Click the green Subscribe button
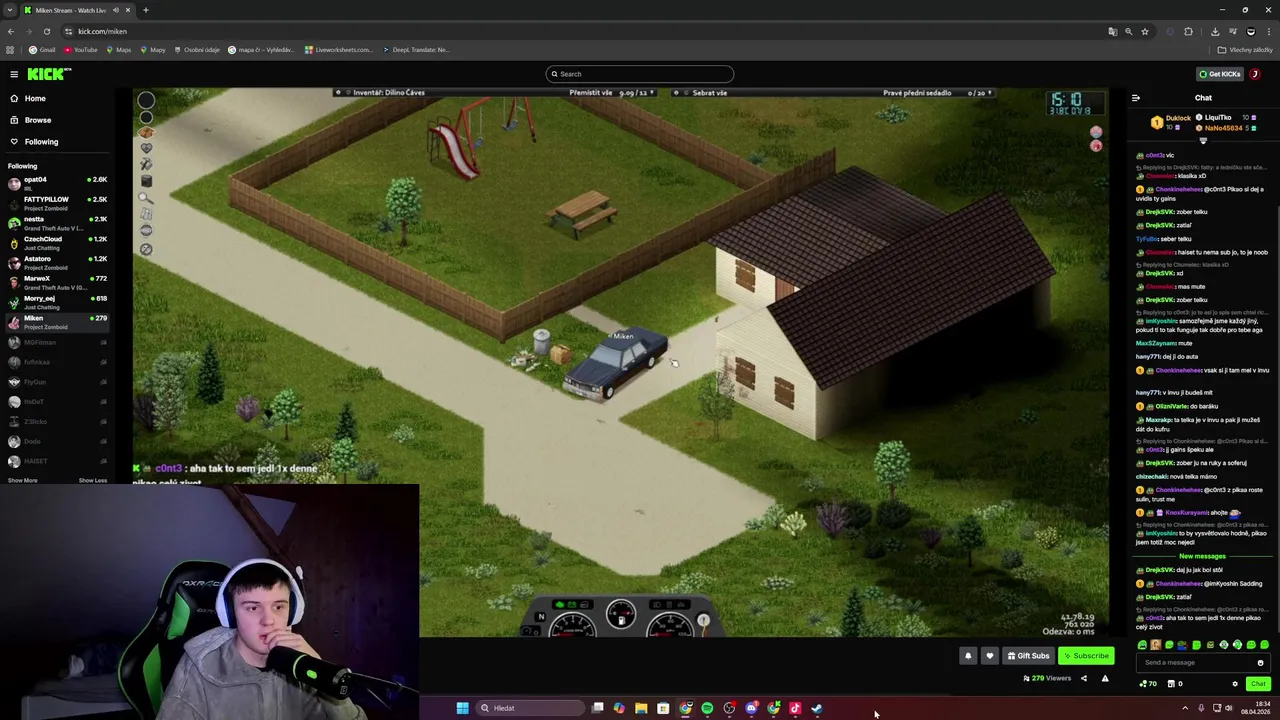Screen dimensions: 1280x720 1086,656
